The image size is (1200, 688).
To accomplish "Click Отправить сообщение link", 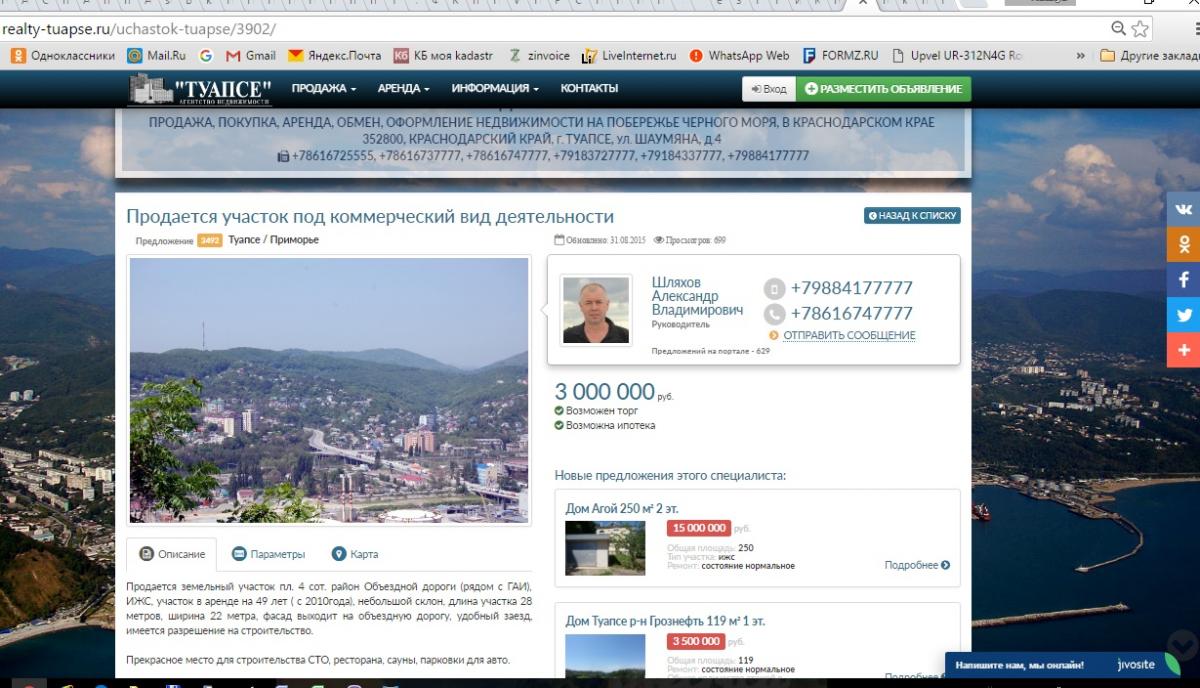I will (x=848, y=335).
